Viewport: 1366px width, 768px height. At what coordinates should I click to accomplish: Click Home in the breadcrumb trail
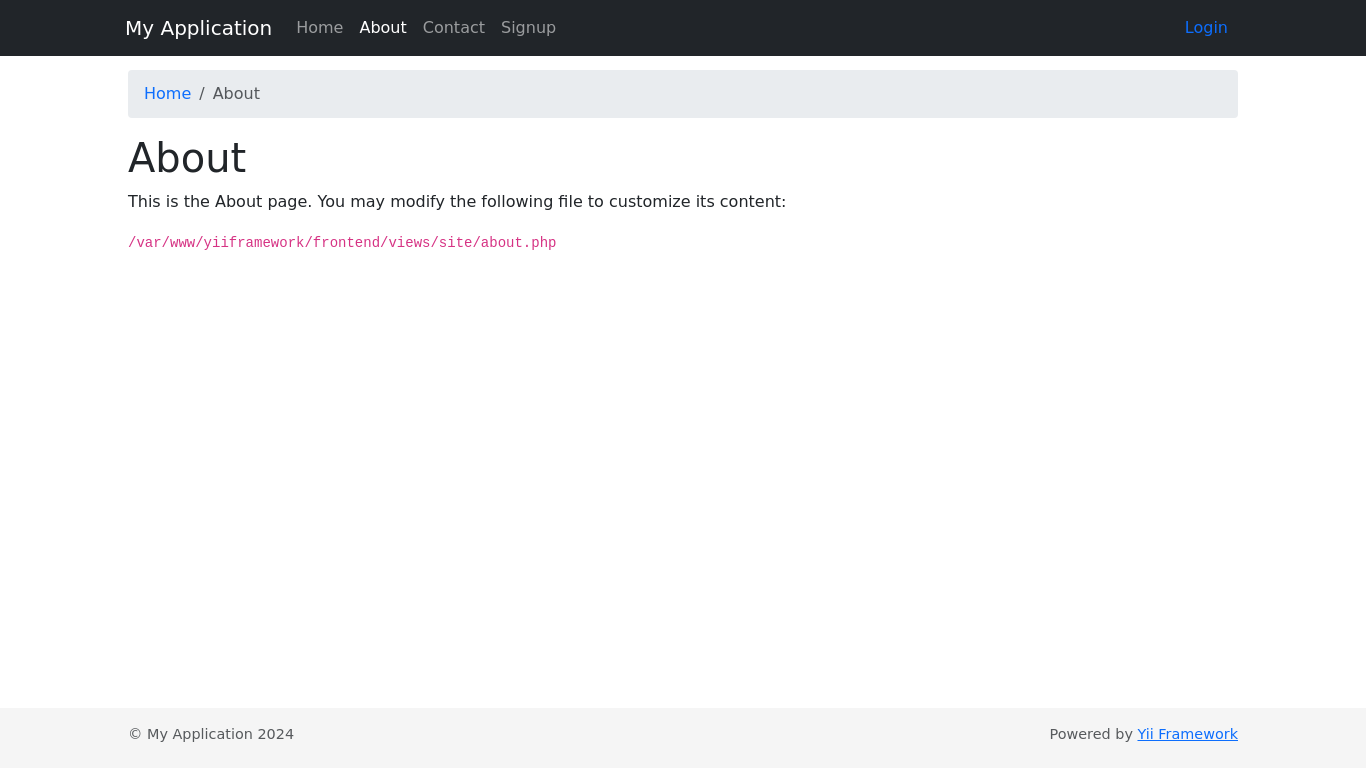coord(167,94)
